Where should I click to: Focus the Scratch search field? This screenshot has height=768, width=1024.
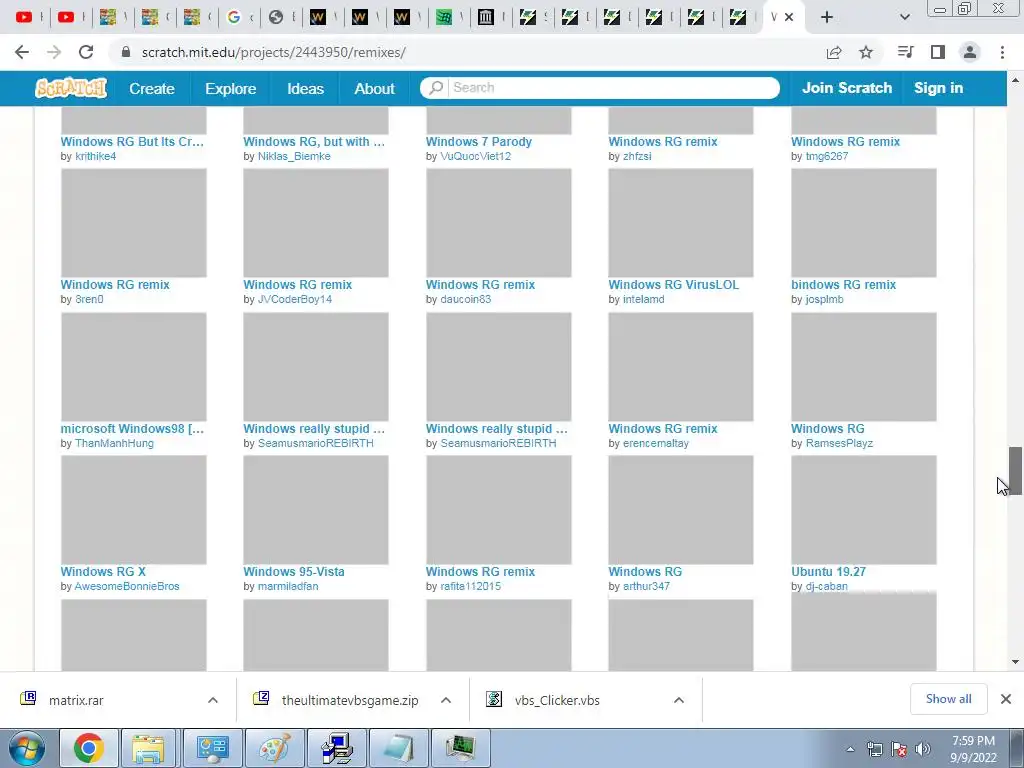pos(613,88)
